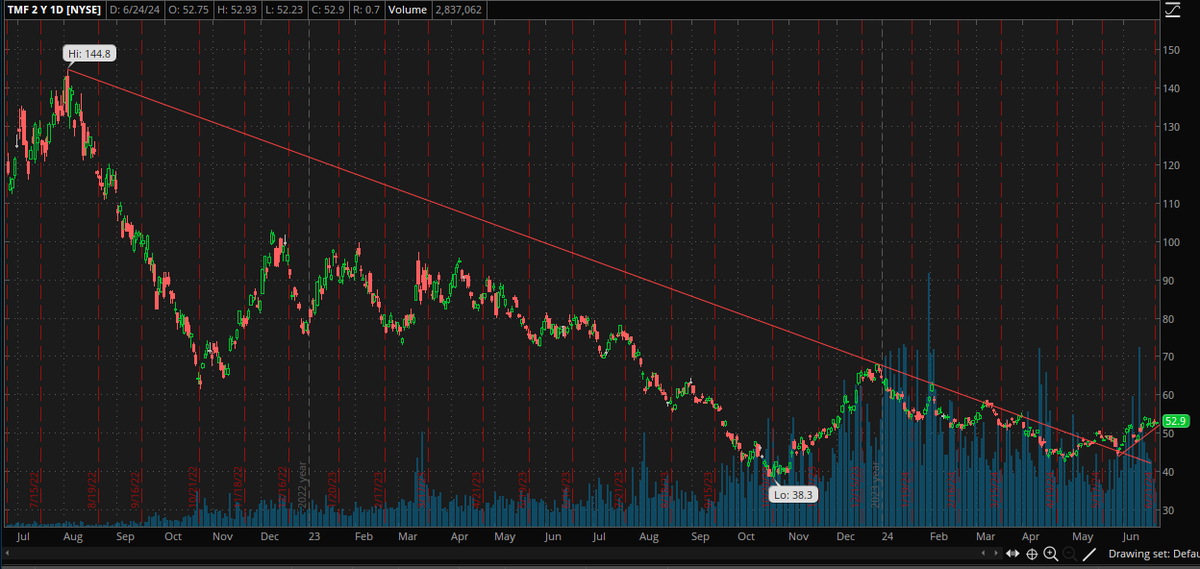Click the 110 price axis label

click(1173, 203)
